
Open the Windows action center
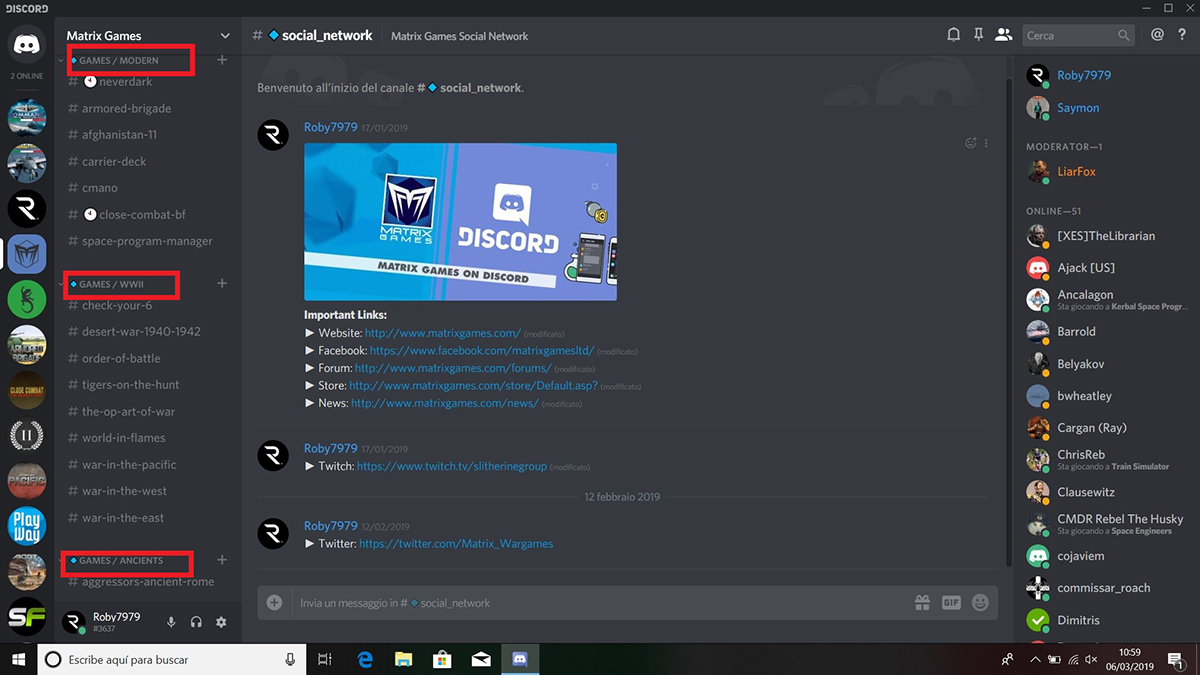tap(1176, 659)
